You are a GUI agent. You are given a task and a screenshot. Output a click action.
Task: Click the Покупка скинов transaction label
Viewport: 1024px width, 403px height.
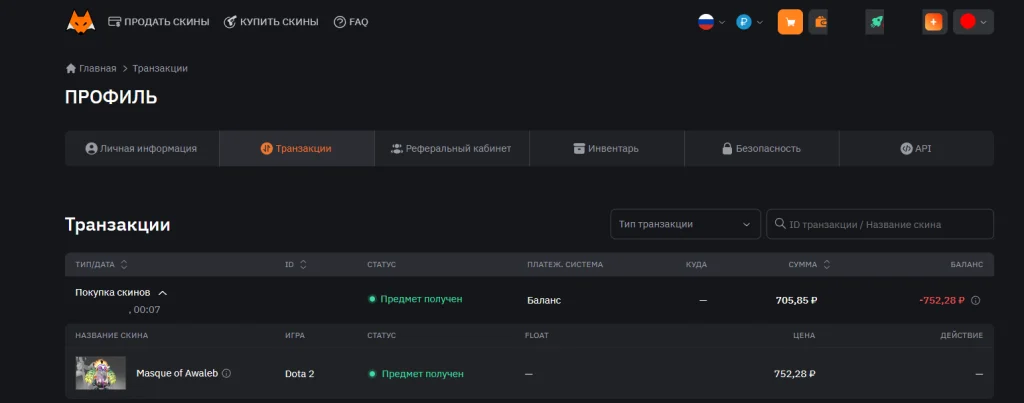click(113, 293)
